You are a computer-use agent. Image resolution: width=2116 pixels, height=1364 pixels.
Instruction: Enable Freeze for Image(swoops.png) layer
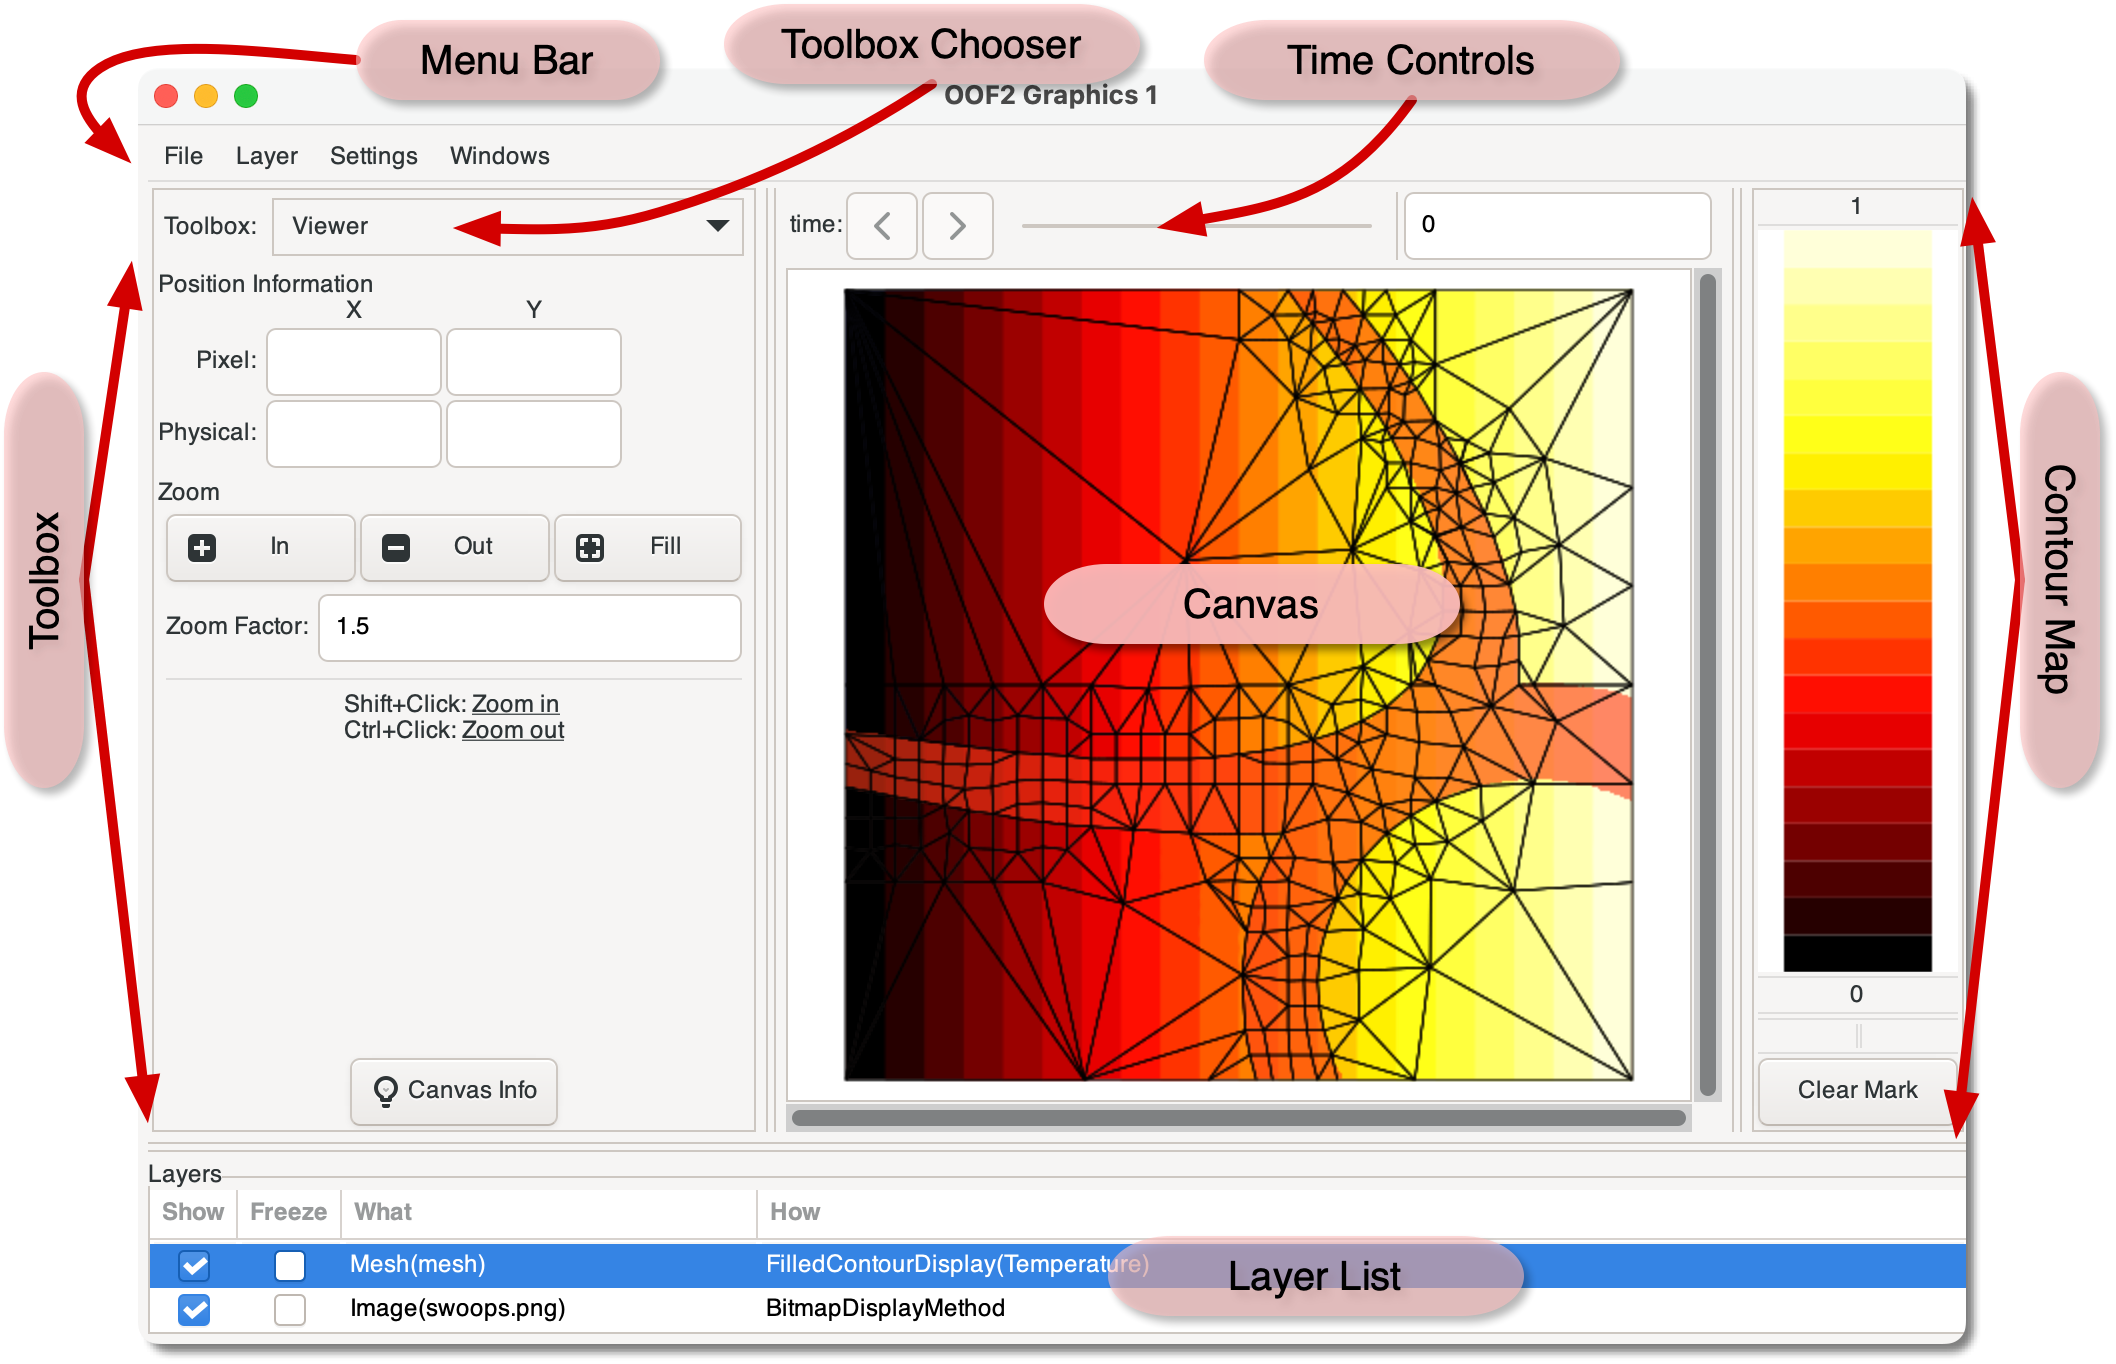click(290, 1309)
